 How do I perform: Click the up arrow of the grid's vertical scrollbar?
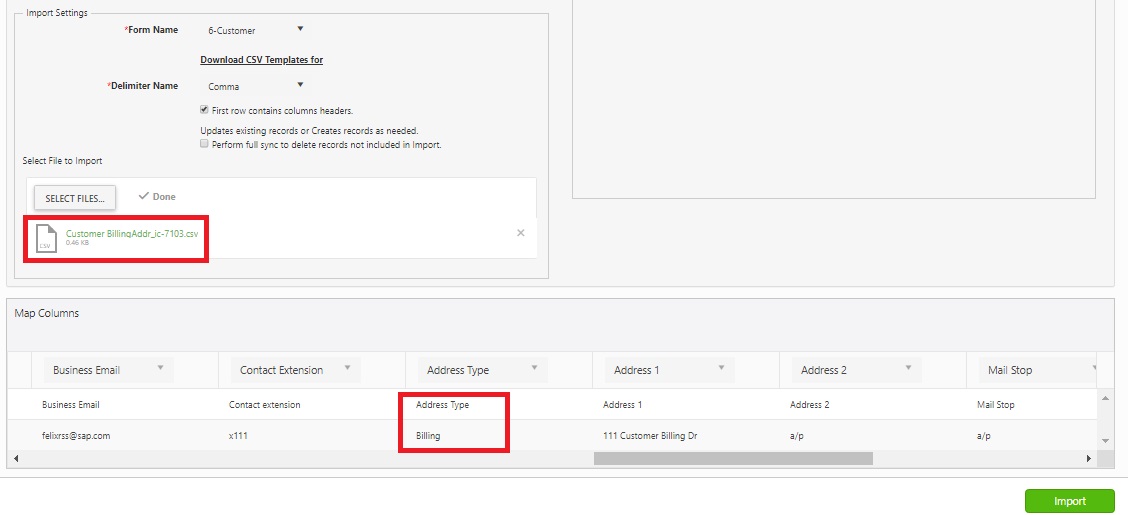point(1105,398)
